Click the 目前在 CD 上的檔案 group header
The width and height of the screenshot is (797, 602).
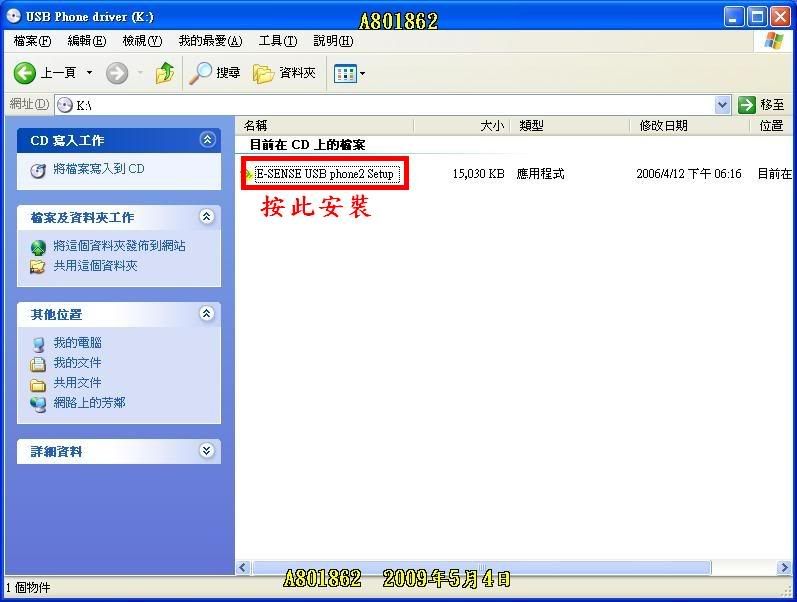click(x=308, y=145)
